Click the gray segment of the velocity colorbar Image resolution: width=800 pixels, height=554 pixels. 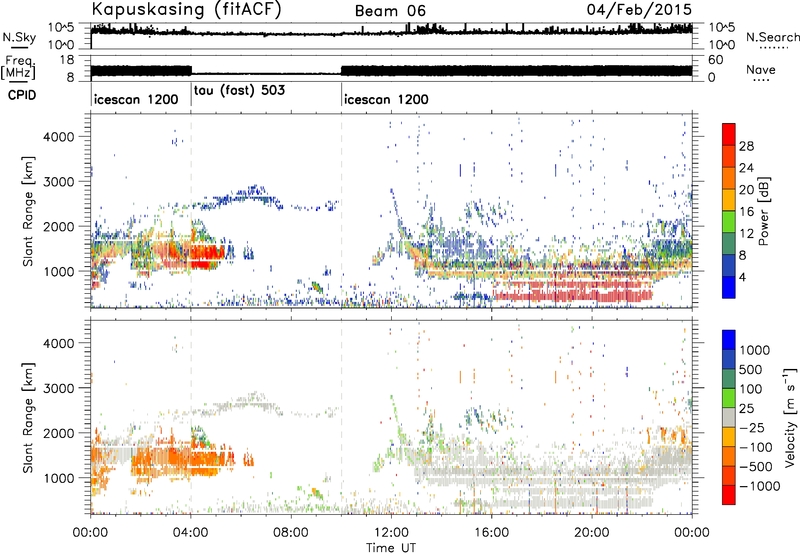point(729,418)
